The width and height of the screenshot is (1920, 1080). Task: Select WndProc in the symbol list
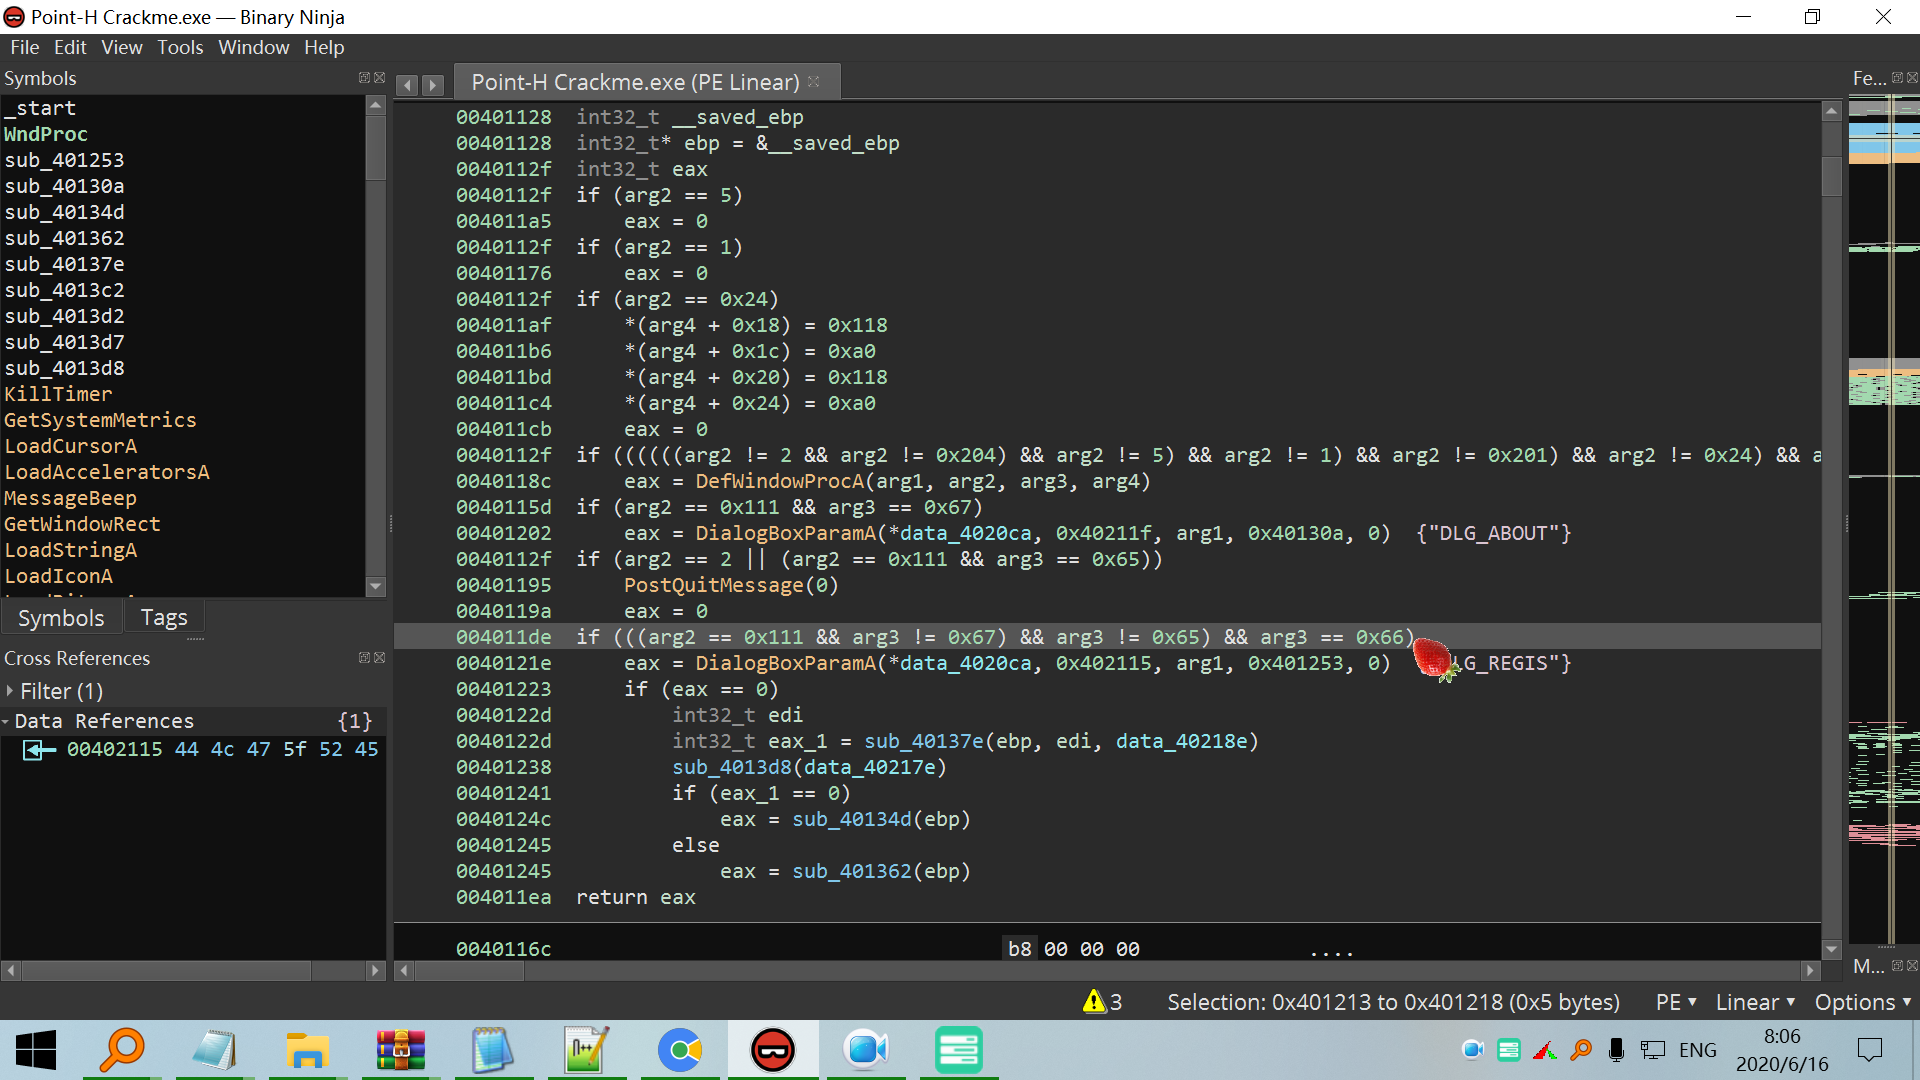46,134
